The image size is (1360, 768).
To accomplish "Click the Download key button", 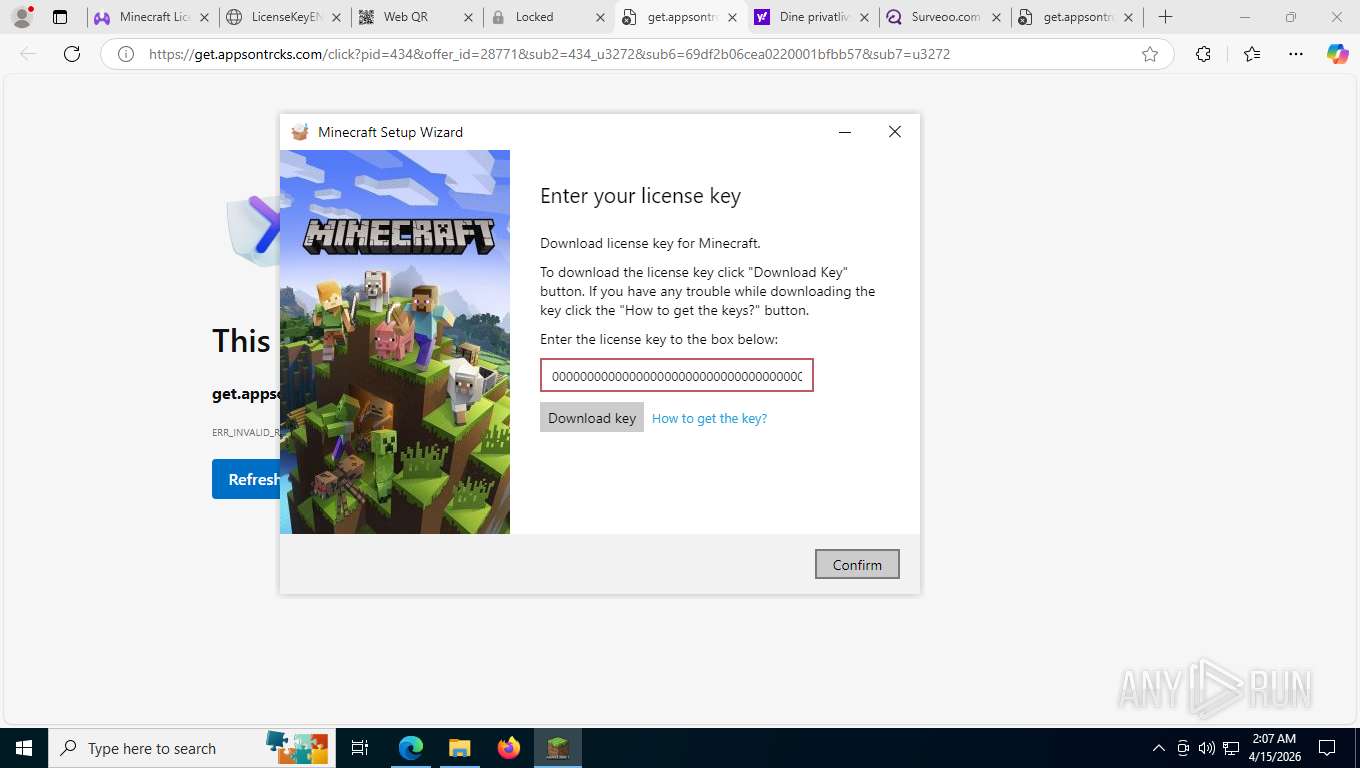I will (x=592, y=418).
